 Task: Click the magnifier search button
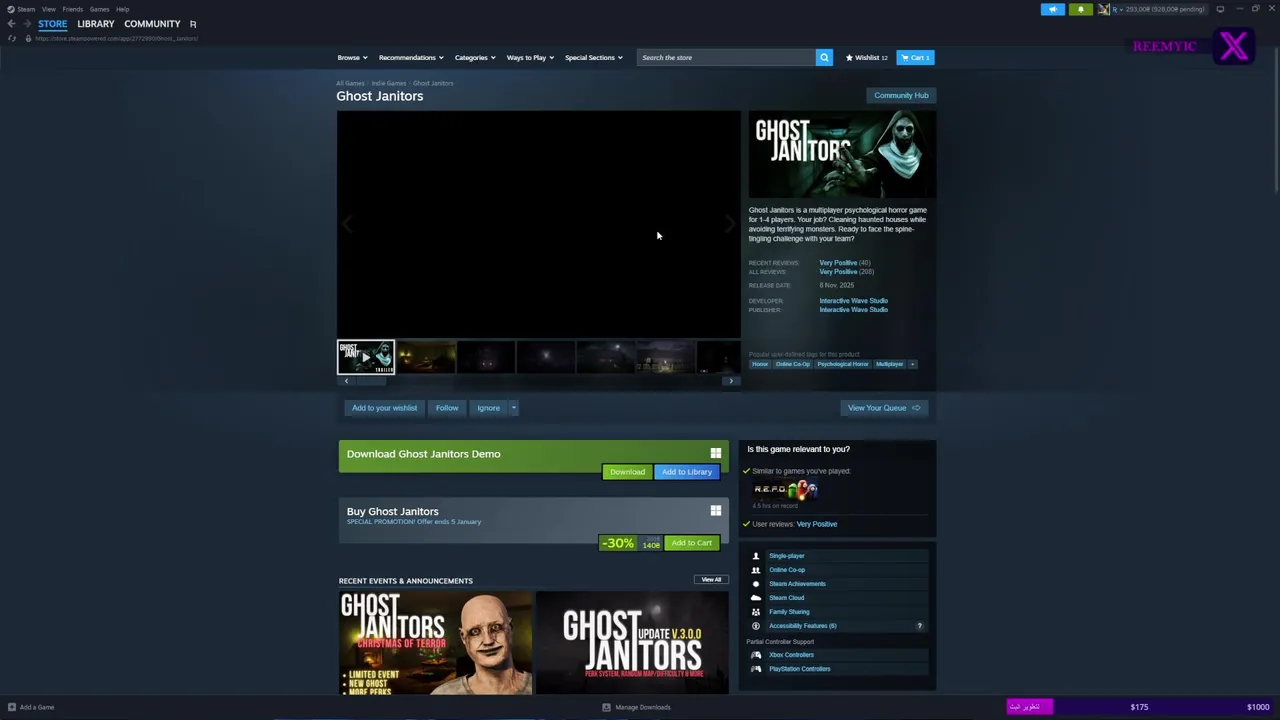824,57
